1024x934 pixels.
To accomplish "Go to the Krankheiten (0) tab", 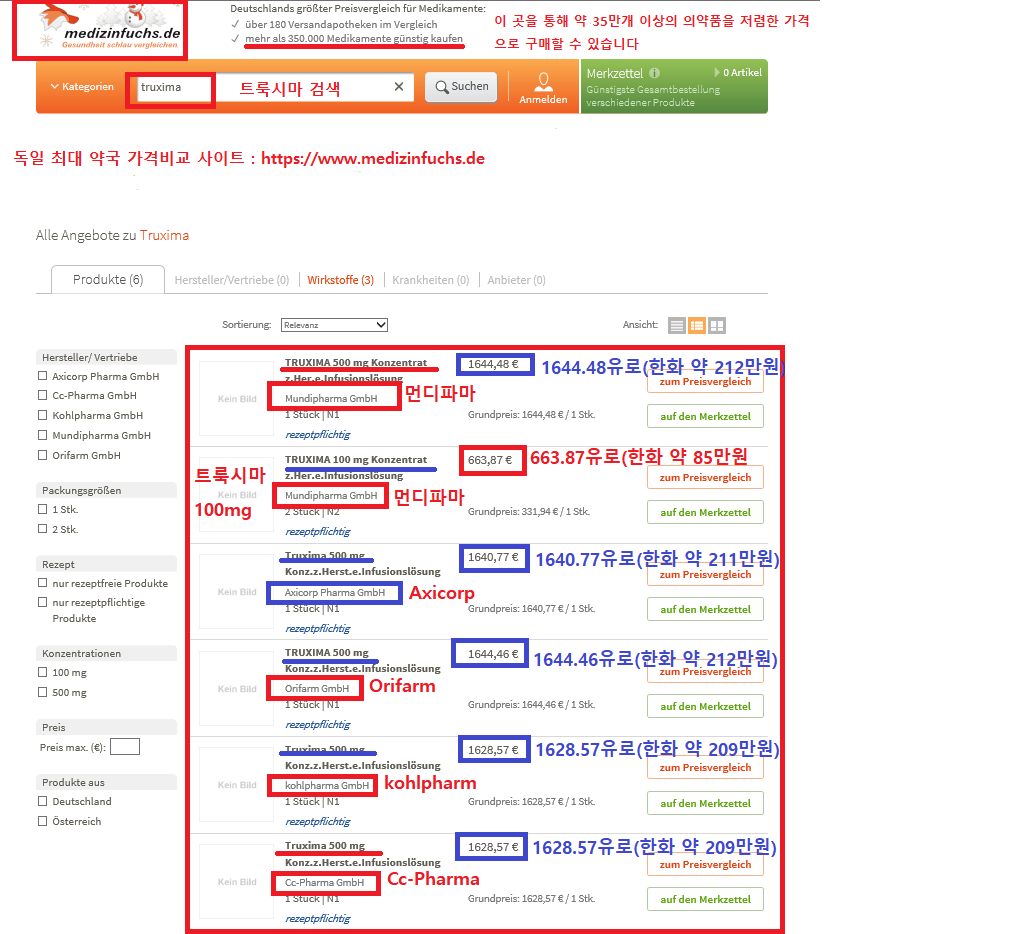I will coord(431,280).
